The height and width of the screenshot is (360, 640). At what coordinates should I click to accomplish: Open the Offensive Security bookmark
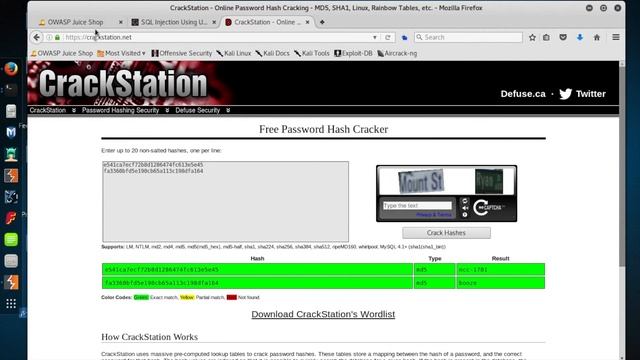(182, 53)
